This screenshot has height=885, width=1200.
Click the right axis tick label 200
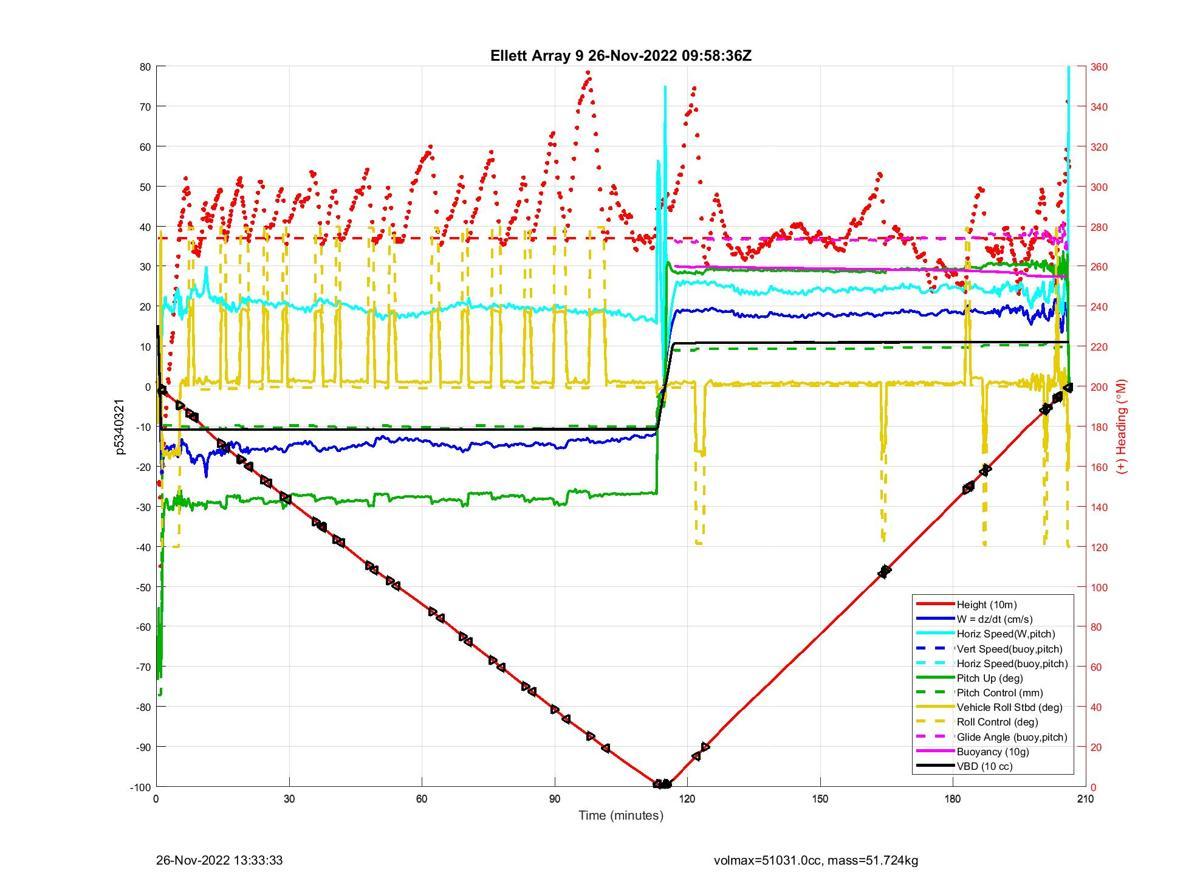click(x=1099, y=387)
